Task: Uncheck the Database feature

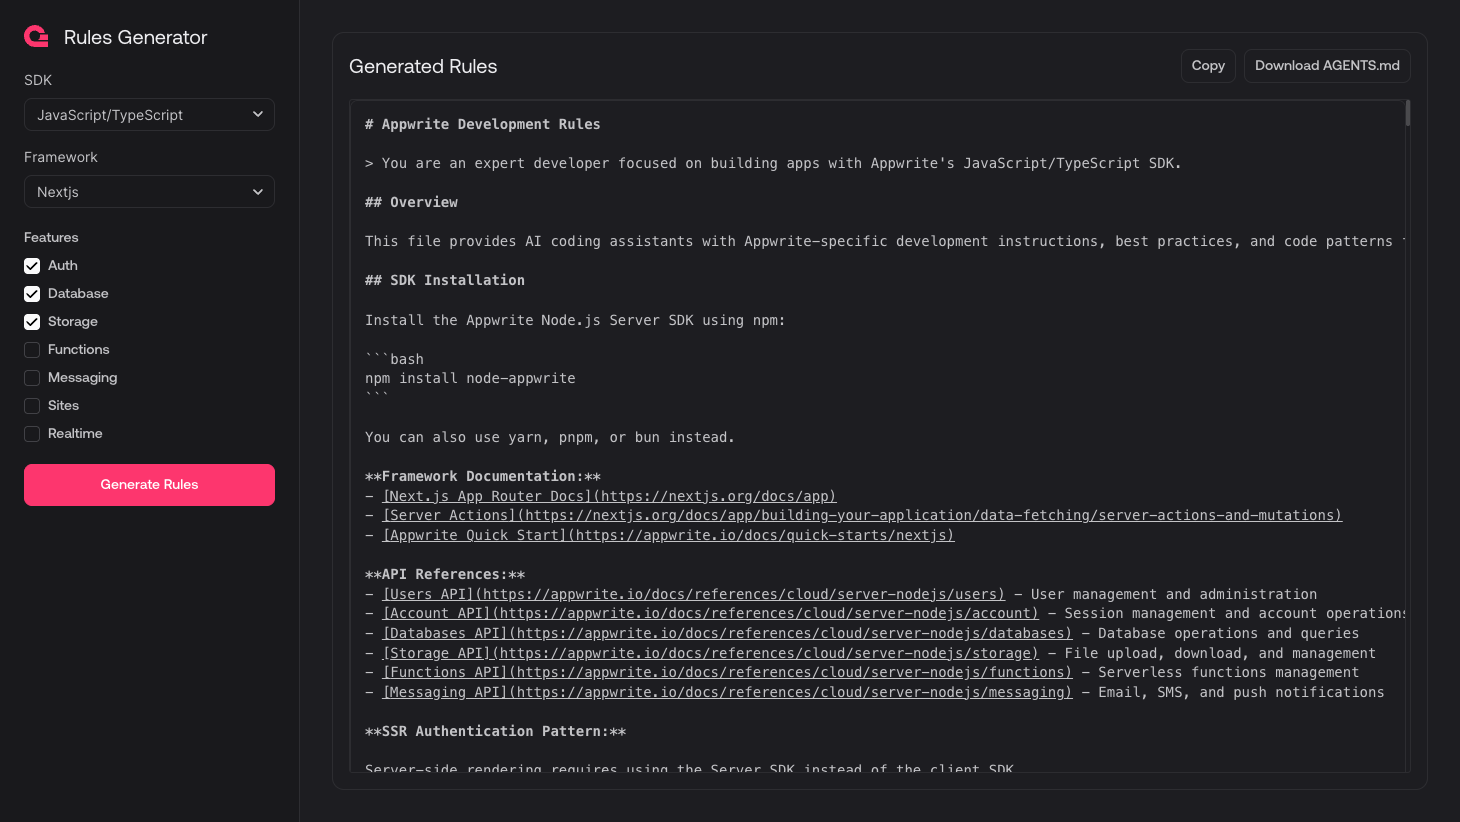Action: click(31, 293)
